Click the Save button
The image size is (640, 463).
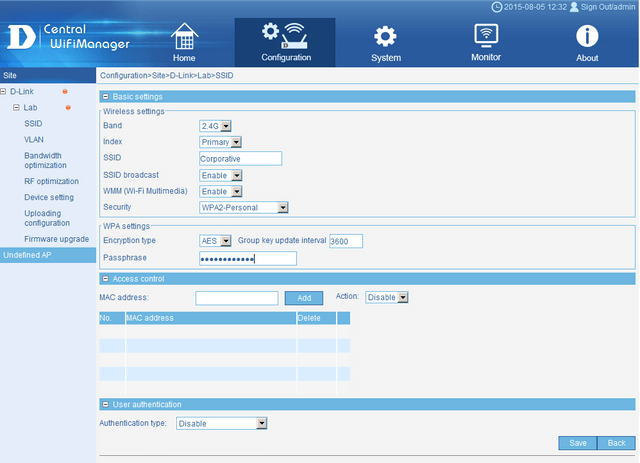pos(577,442)
